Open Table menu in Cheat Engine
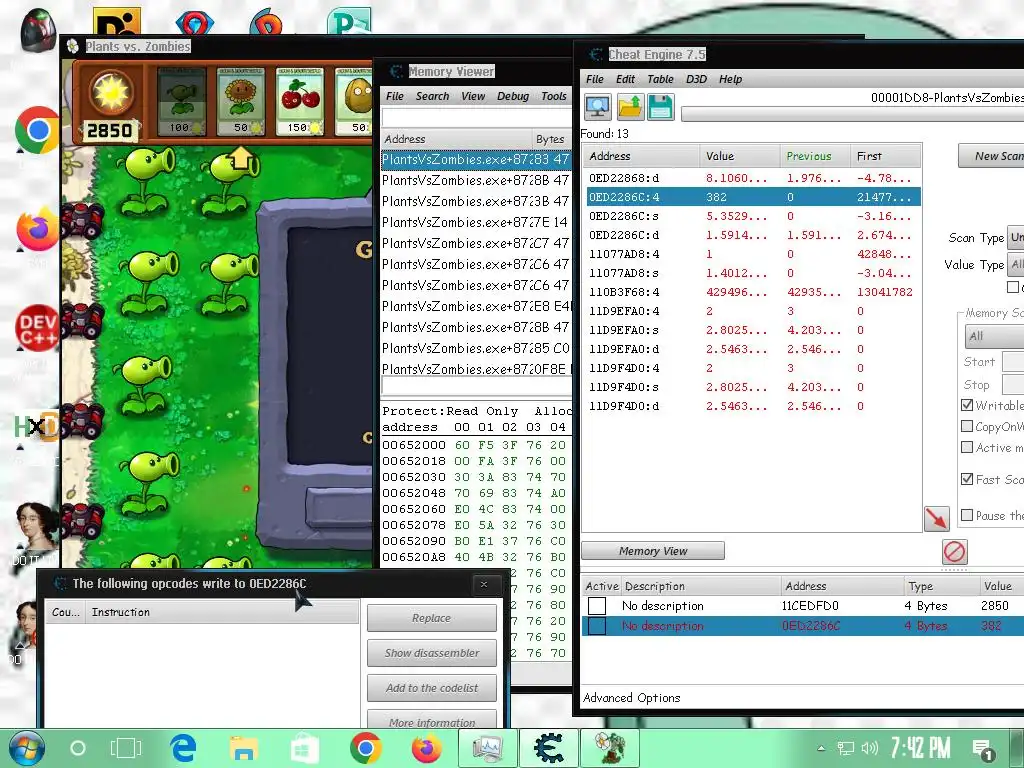 [660, 79]
